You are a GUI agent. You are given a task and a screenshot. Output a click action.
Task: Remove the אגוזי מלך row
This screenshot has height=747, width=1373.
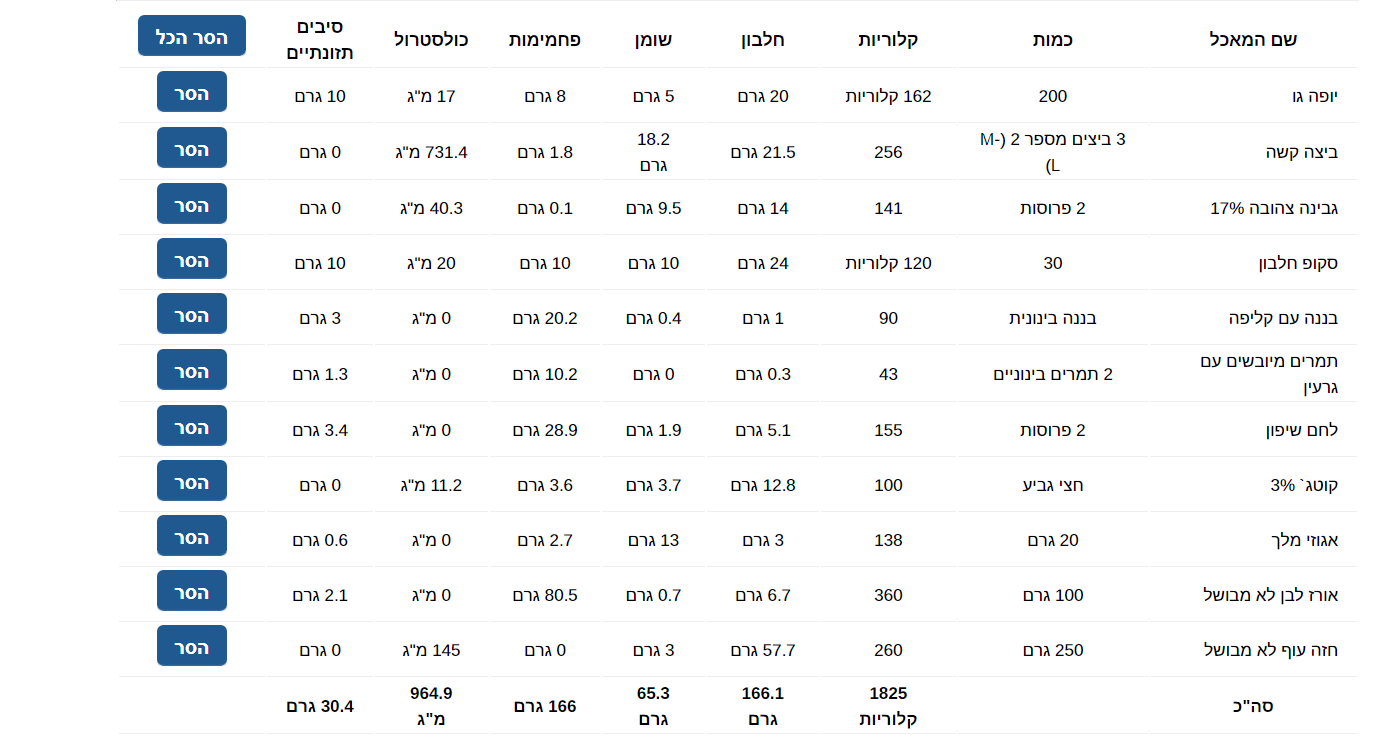192,536
